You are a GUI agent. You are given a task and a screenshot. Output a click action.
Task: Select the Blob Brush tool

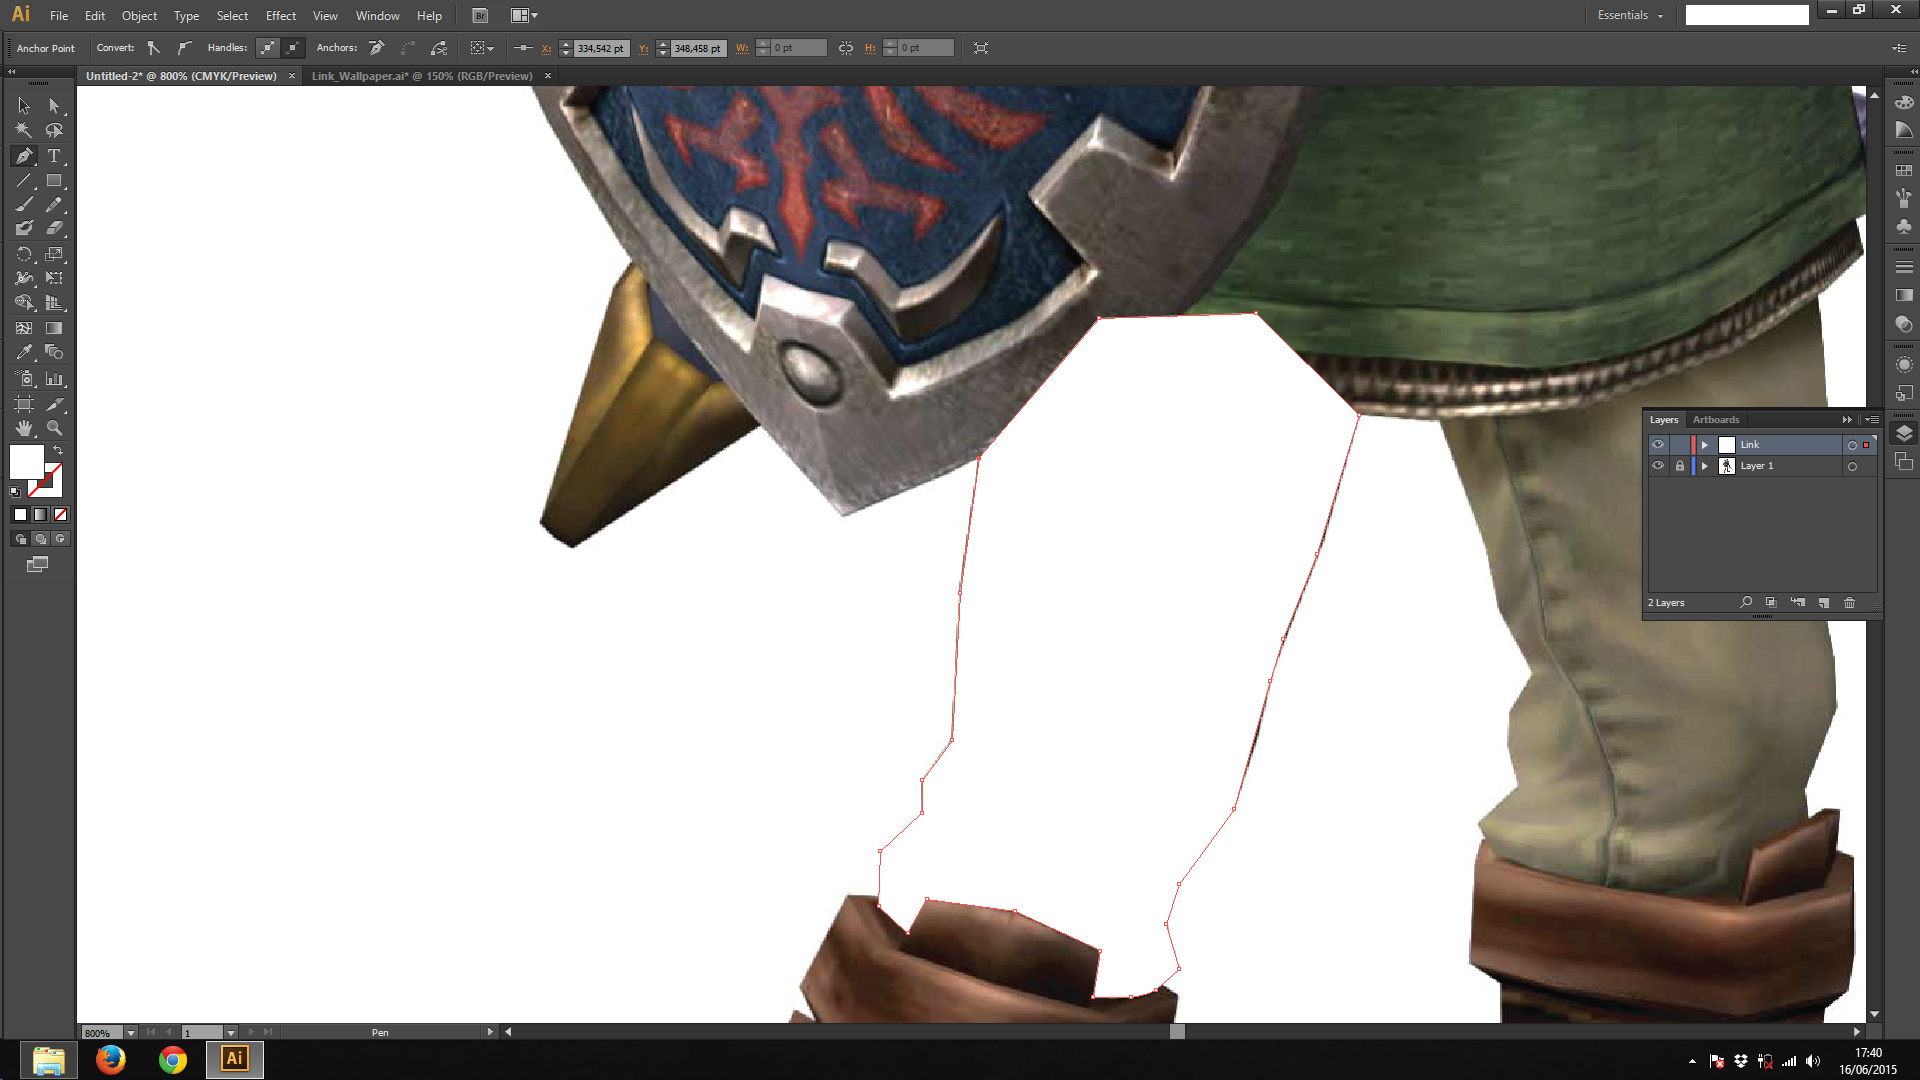[24, 228]
